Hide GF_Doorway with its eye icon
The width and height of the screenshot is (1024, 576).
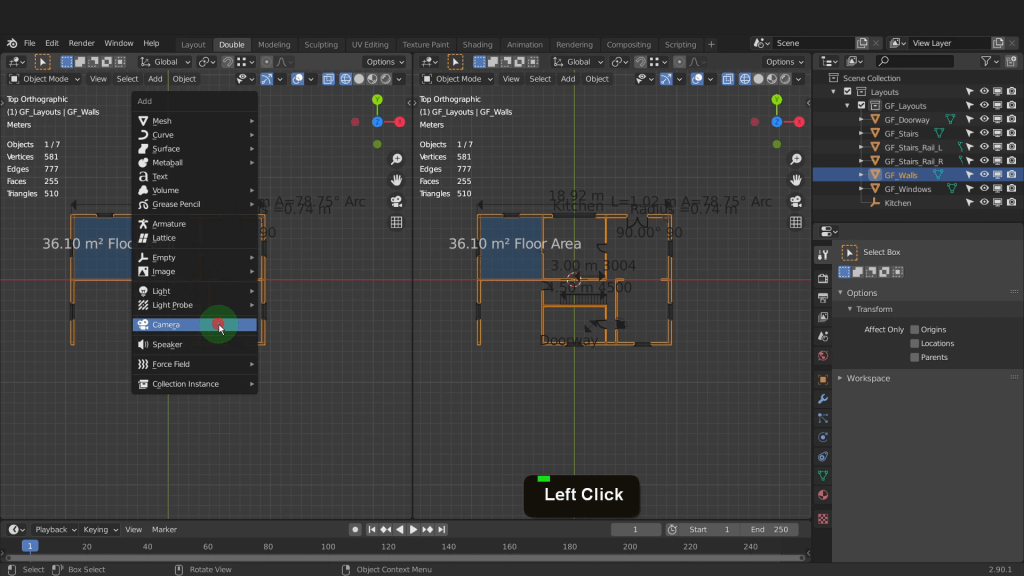[x=984, y=120]
